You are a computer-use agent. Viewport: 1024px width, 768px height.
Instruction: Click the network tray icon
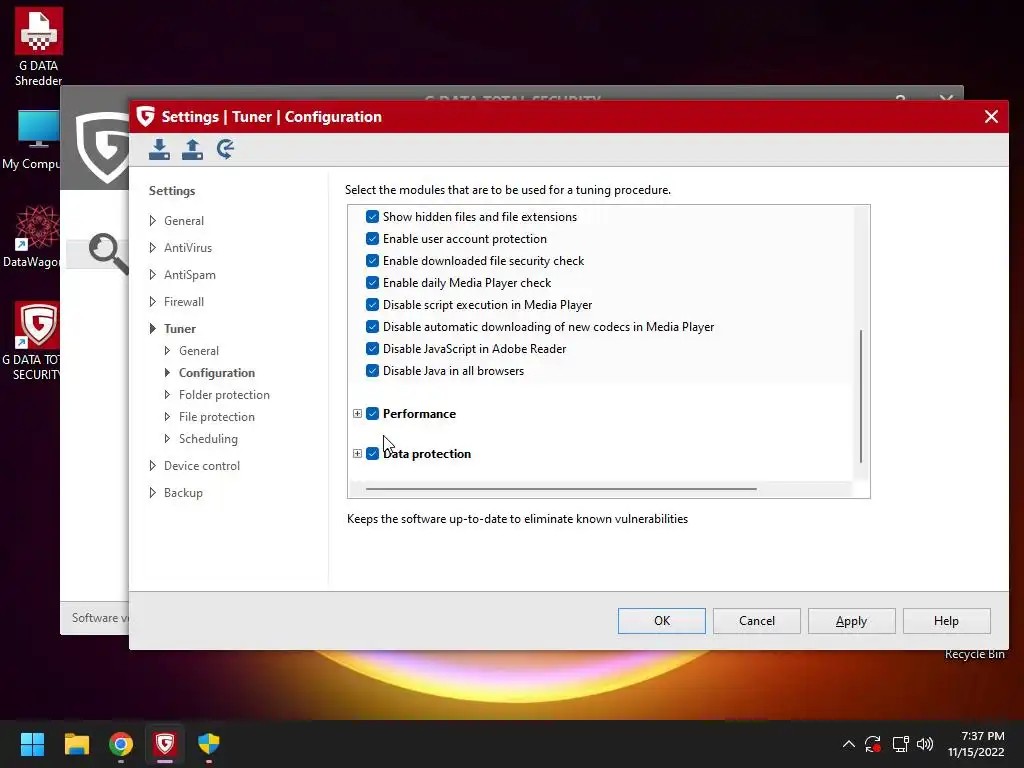(x=901, y=744)
